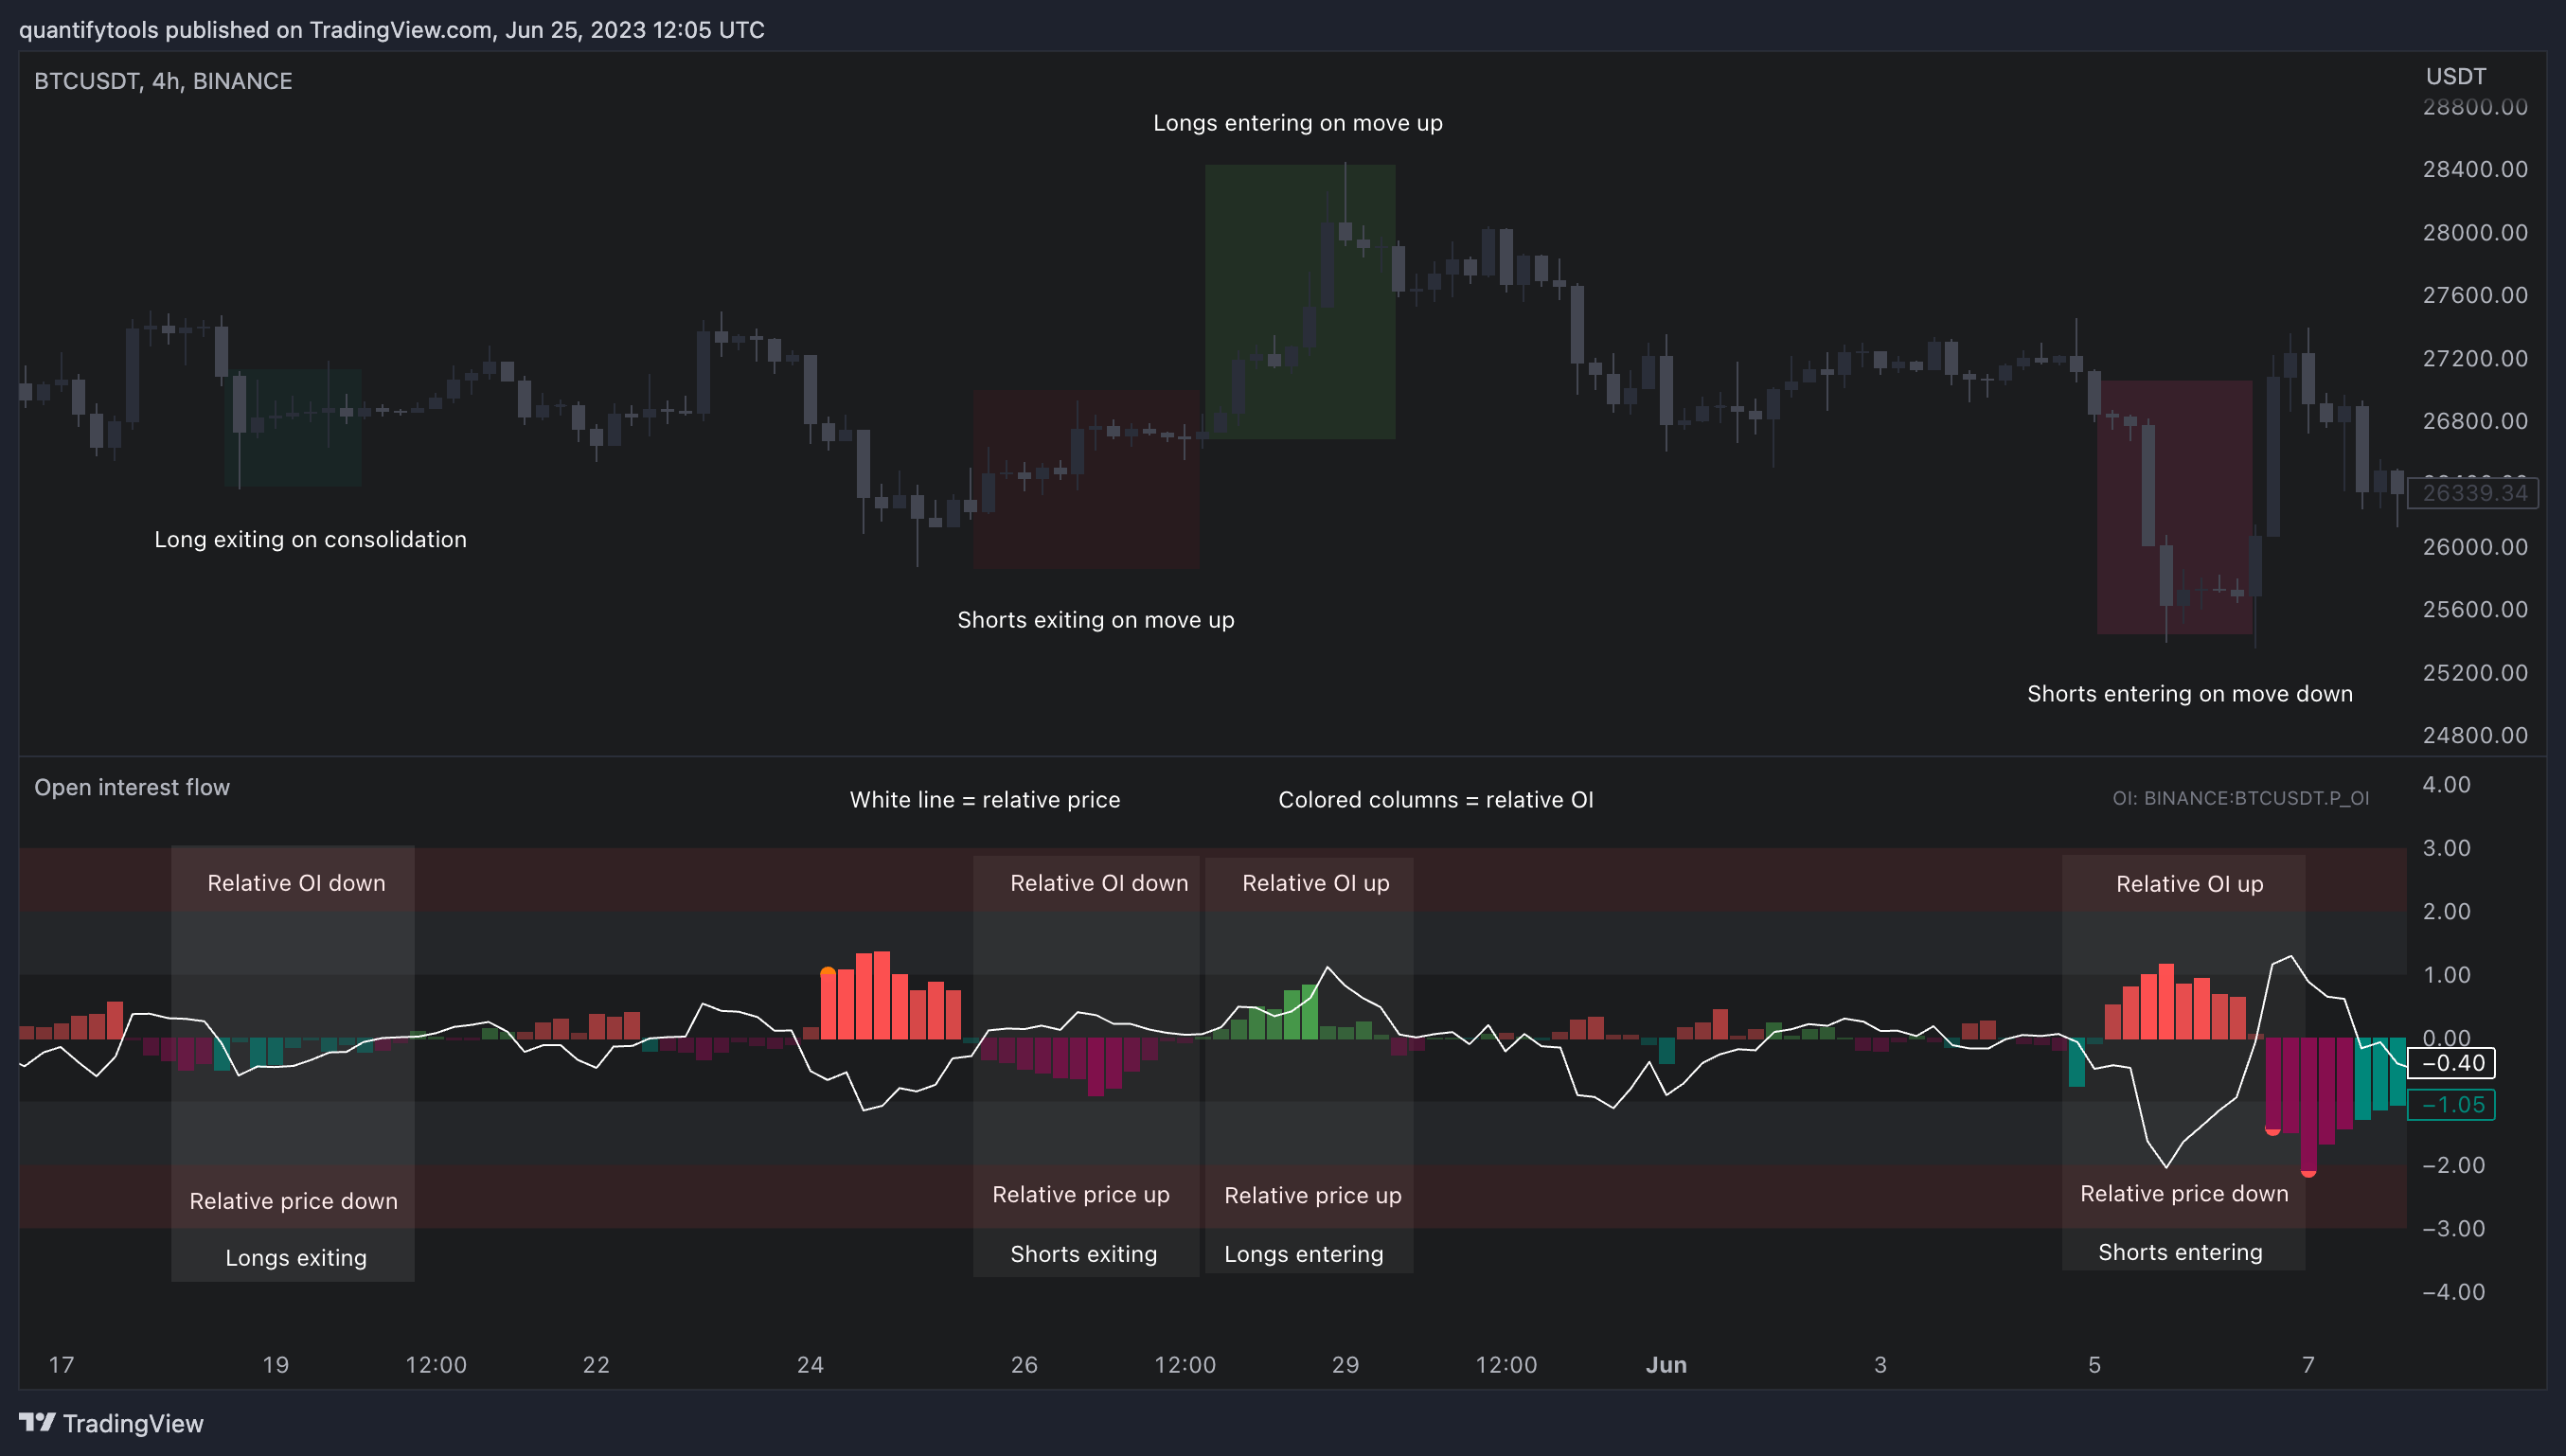Screen dimensions: 2566x1456
Task: Click the large green shaded zone on price chart
Action: coord(1299,301)
